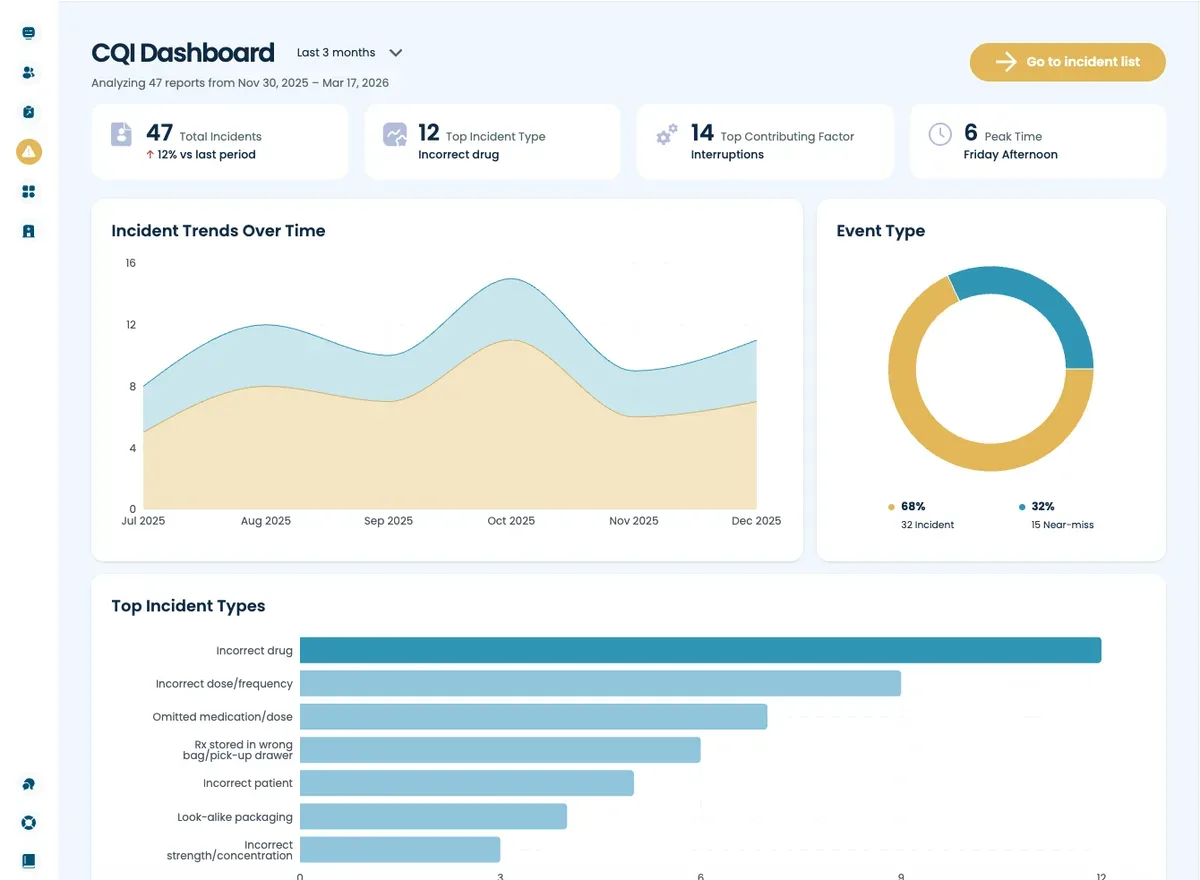Click the Incorrect patient bar in the chart
The width and height of the screenshot is (1200, 880).
(465, 783)
